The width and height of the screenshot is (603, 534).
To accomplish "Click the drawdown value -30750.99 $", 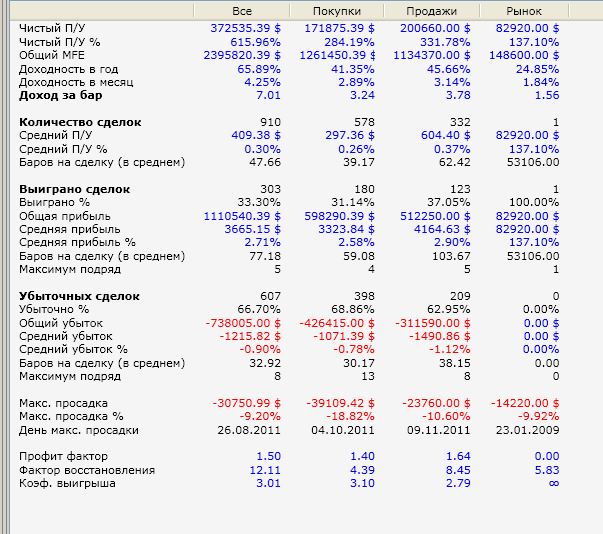I will (247, 403).
